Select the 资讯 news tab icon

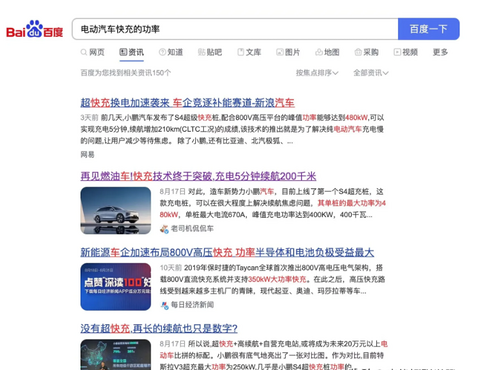(x=123, y=52)
